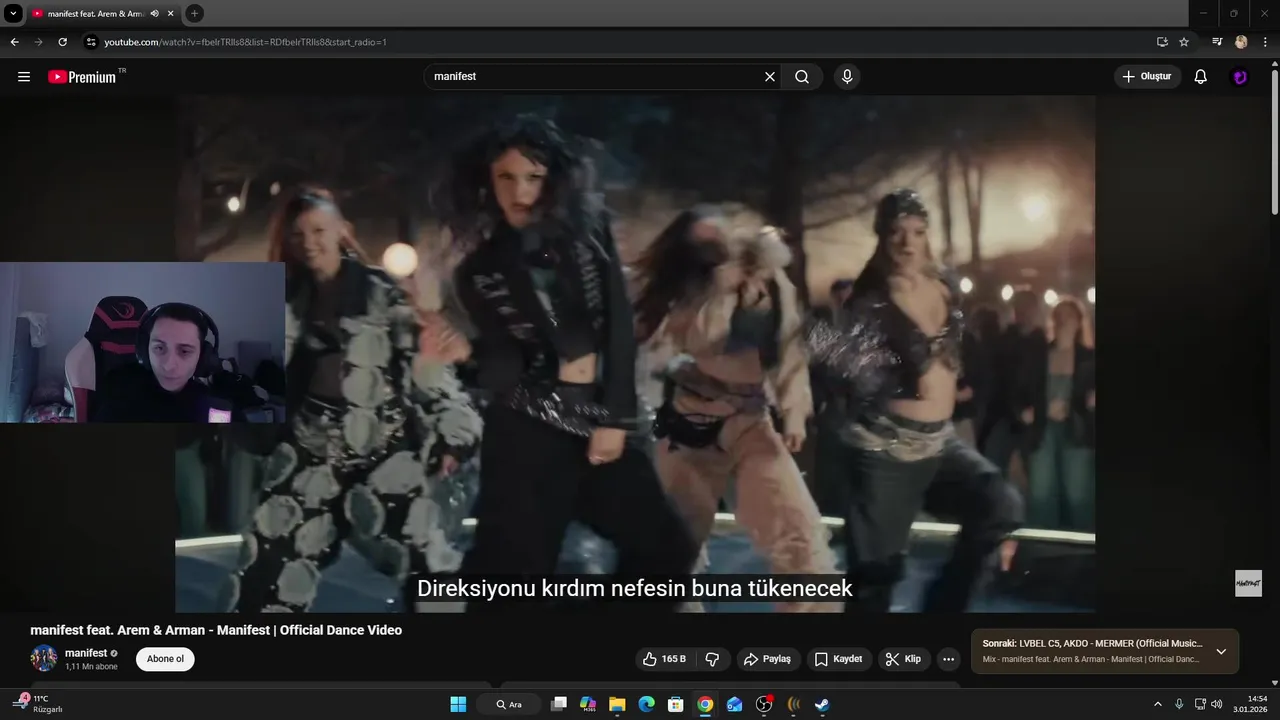The height and width of the screenshot is (720, 1280).
Task: Subscribe with Abone ol button
Action: click(165, 659)
